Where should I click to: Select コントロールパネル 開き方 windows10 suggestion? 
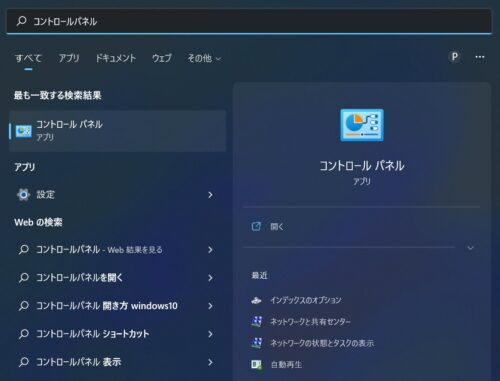click(x=118, y=306)
